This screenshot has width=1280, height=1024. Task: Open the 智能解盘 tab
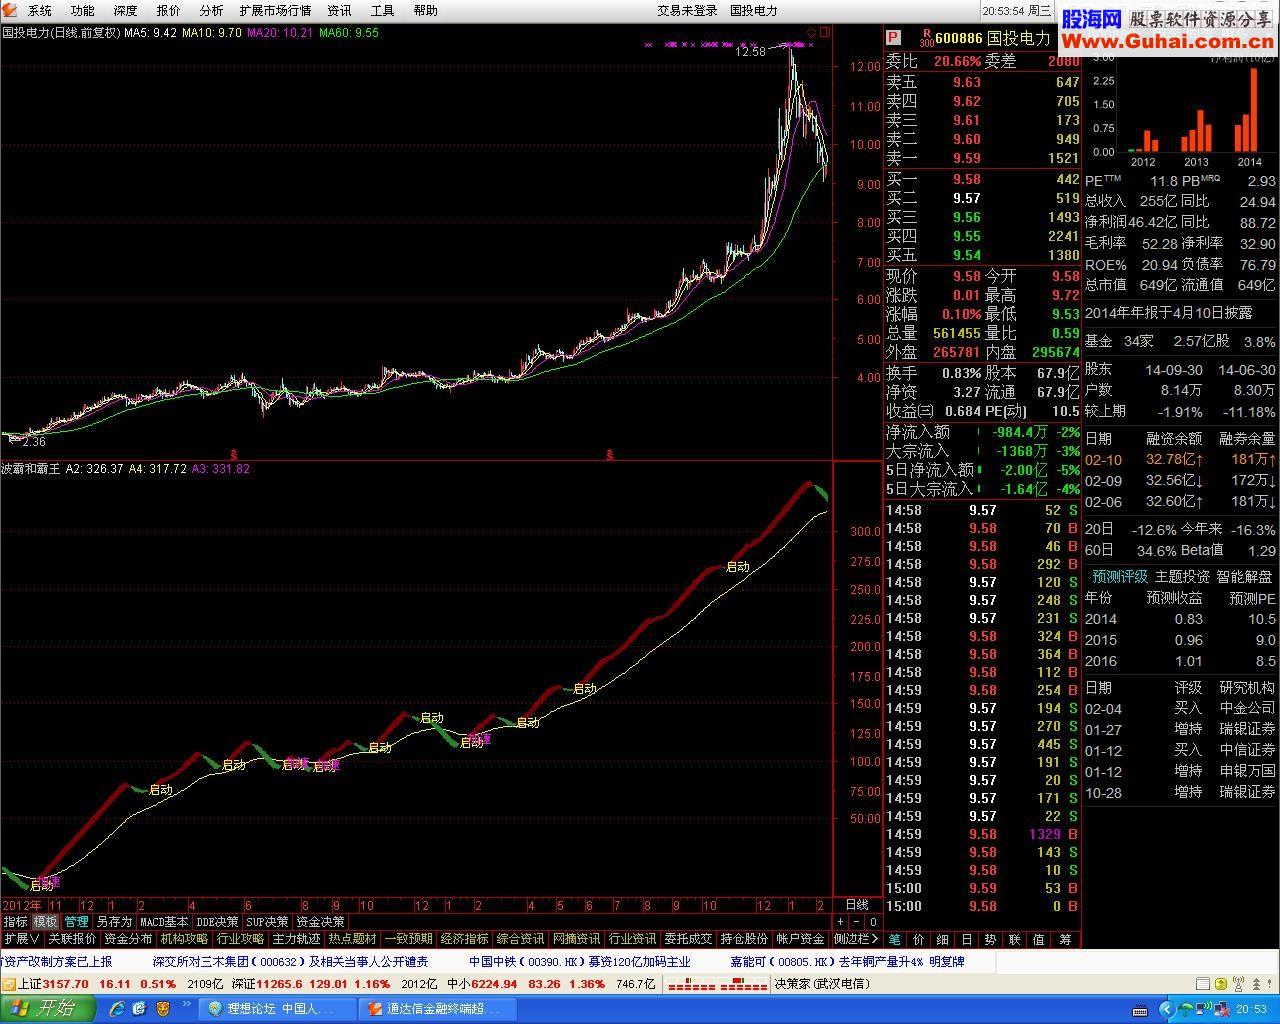(x=1244, y=577)
